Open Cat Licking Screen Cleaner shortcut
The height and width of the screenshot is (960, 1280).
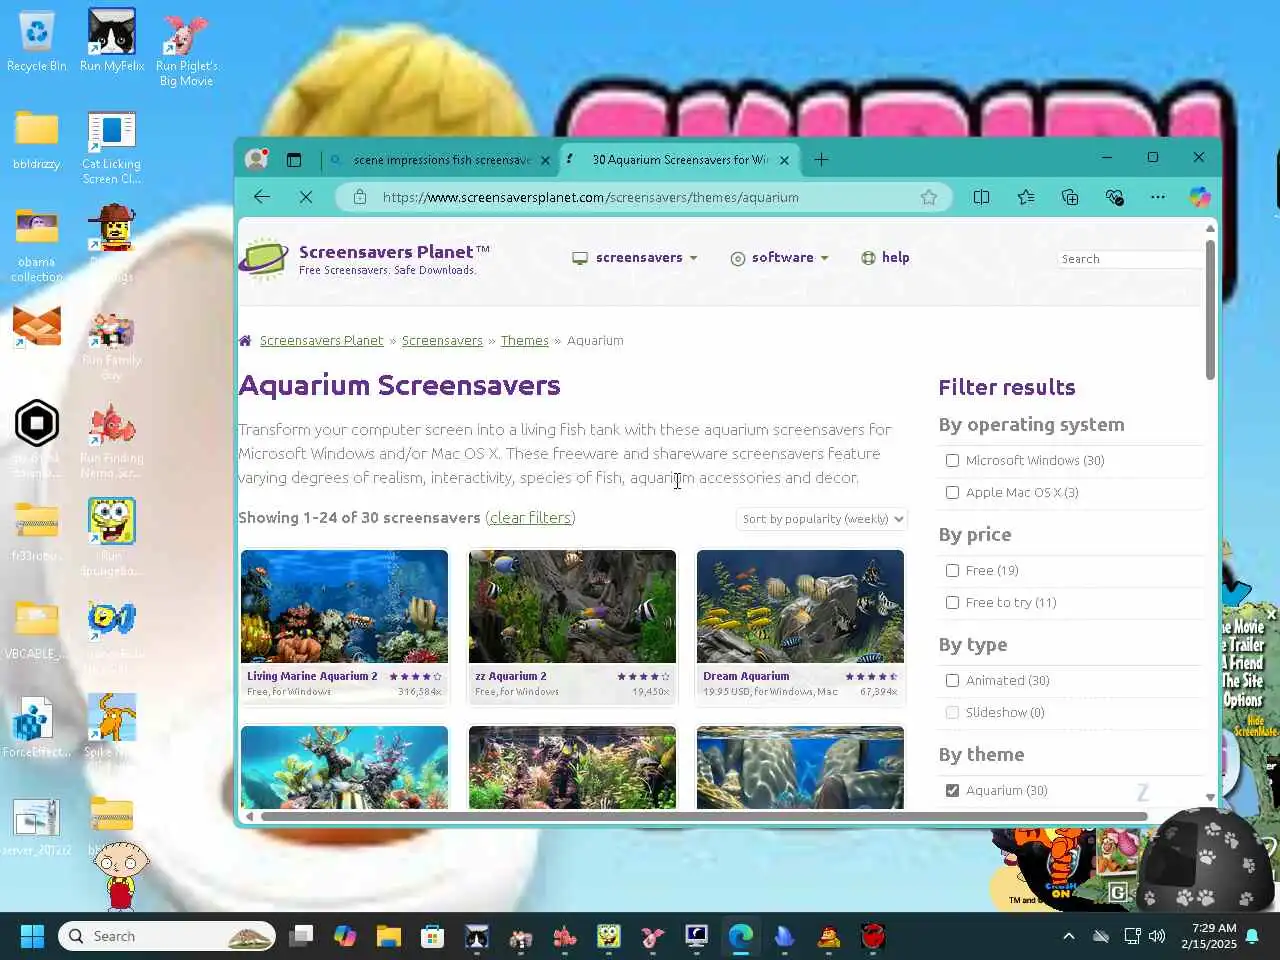(112, 148)
